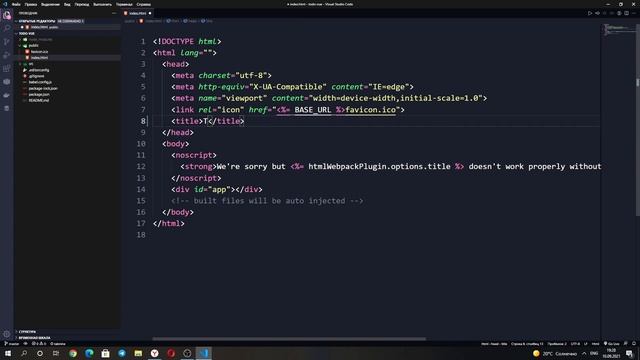Open the Терминал menu
Image resolution: width=640 pixels, height=360 pixels.
click(124, 4)
